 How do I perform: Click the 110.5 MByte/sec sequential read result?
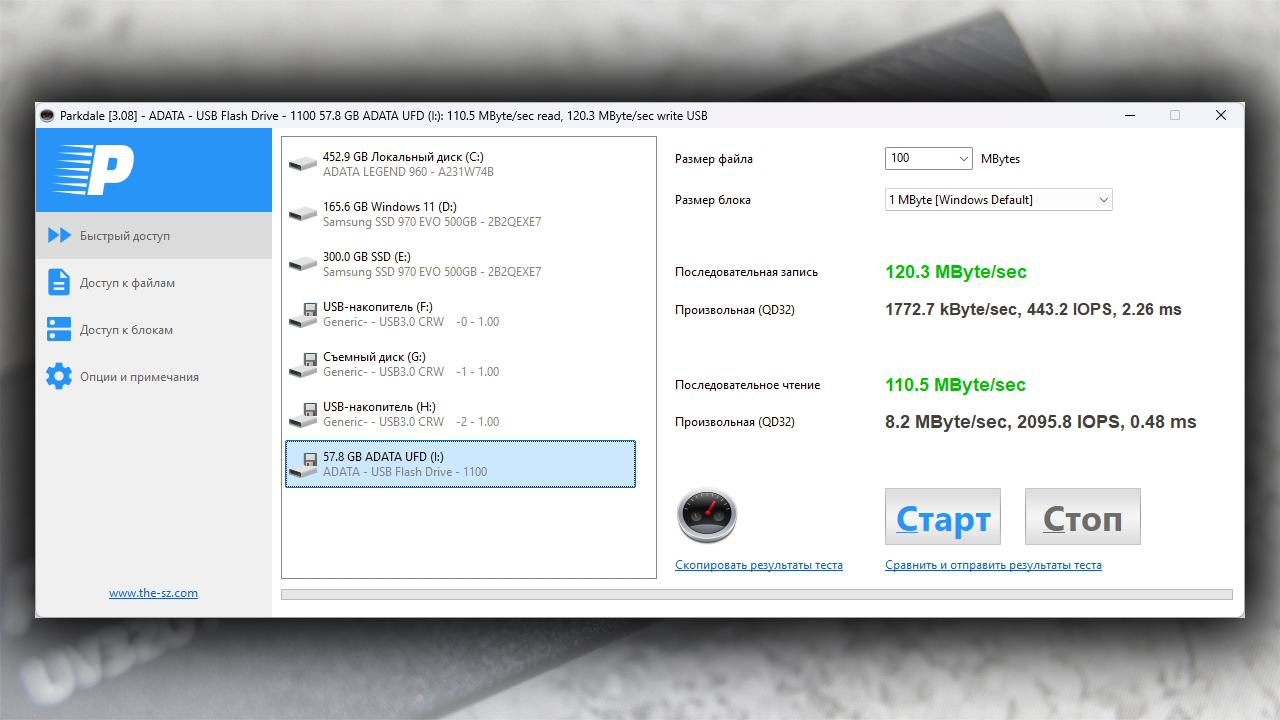(956, 385)
